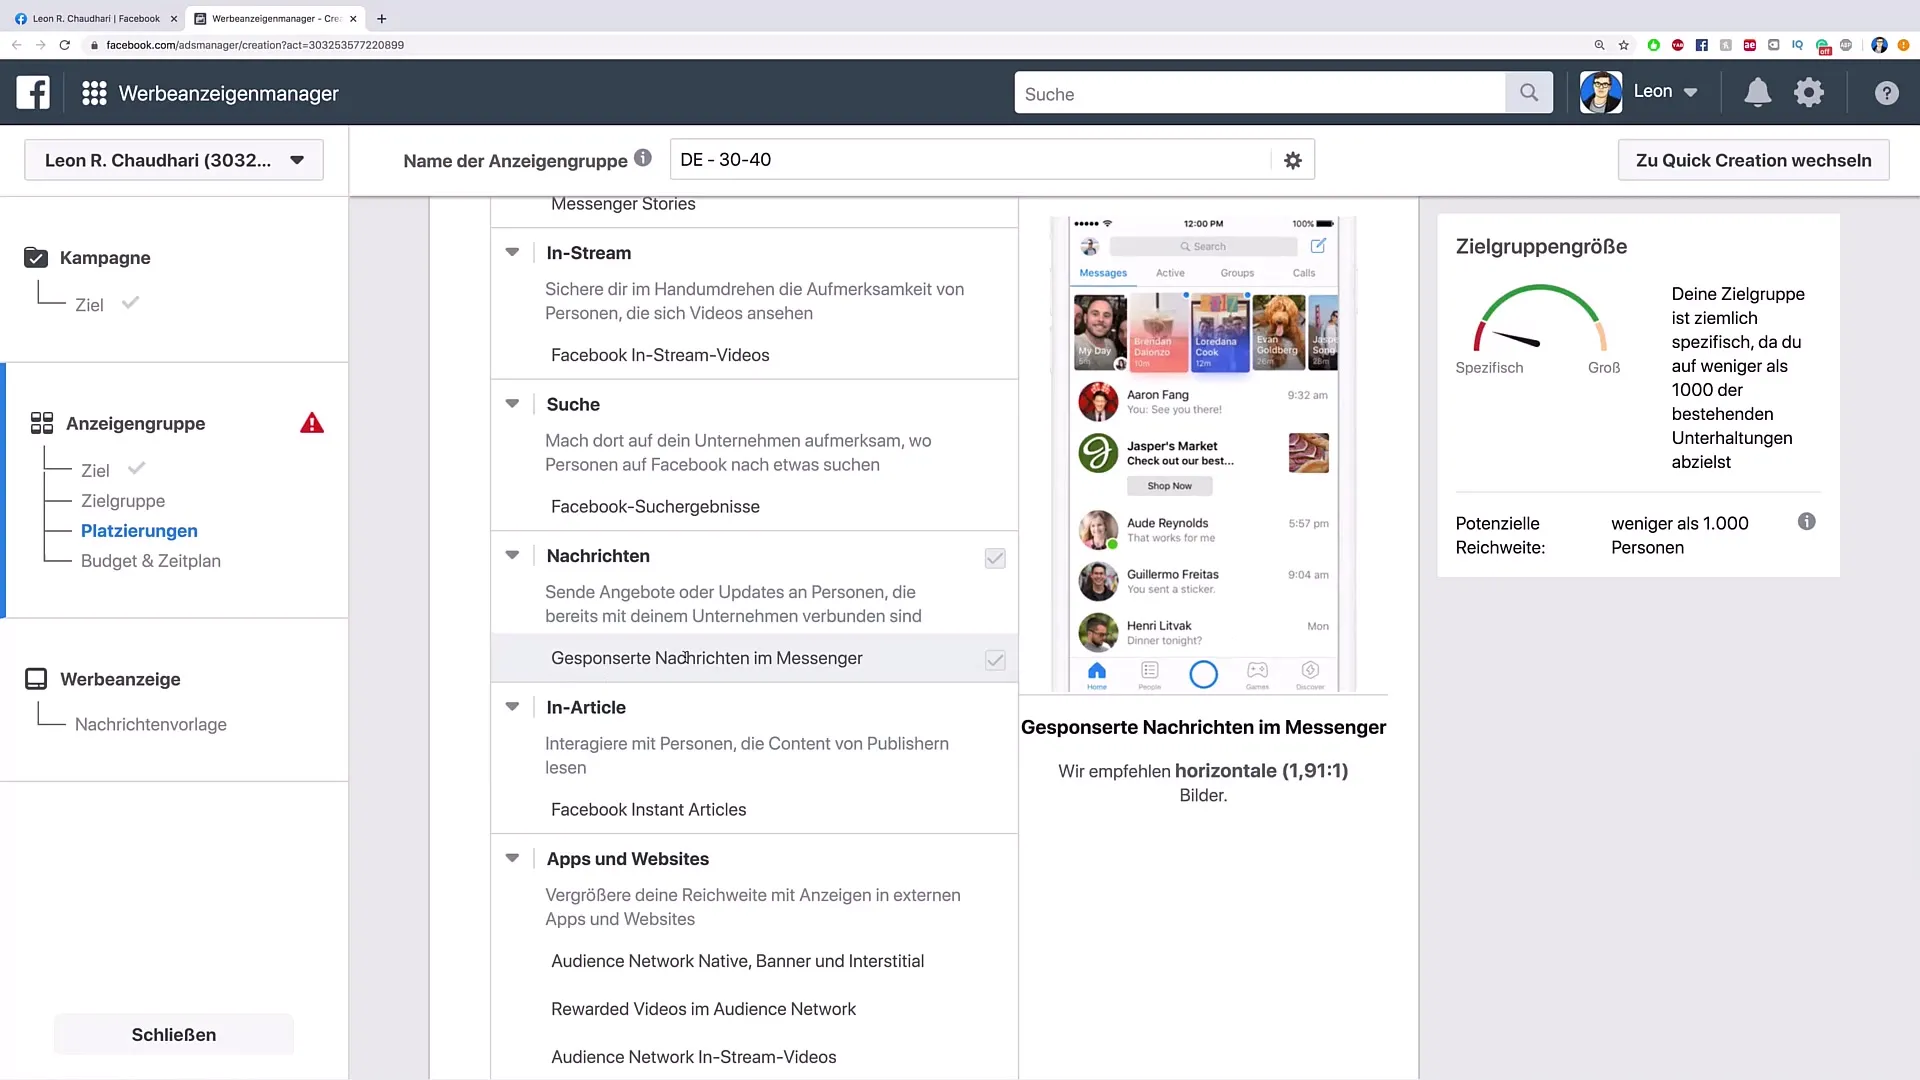The width and height of the screenshot is (1920, 1080).
Task: Open Werbeanzeige section in sidebar
Action: [x=120, y=679]
